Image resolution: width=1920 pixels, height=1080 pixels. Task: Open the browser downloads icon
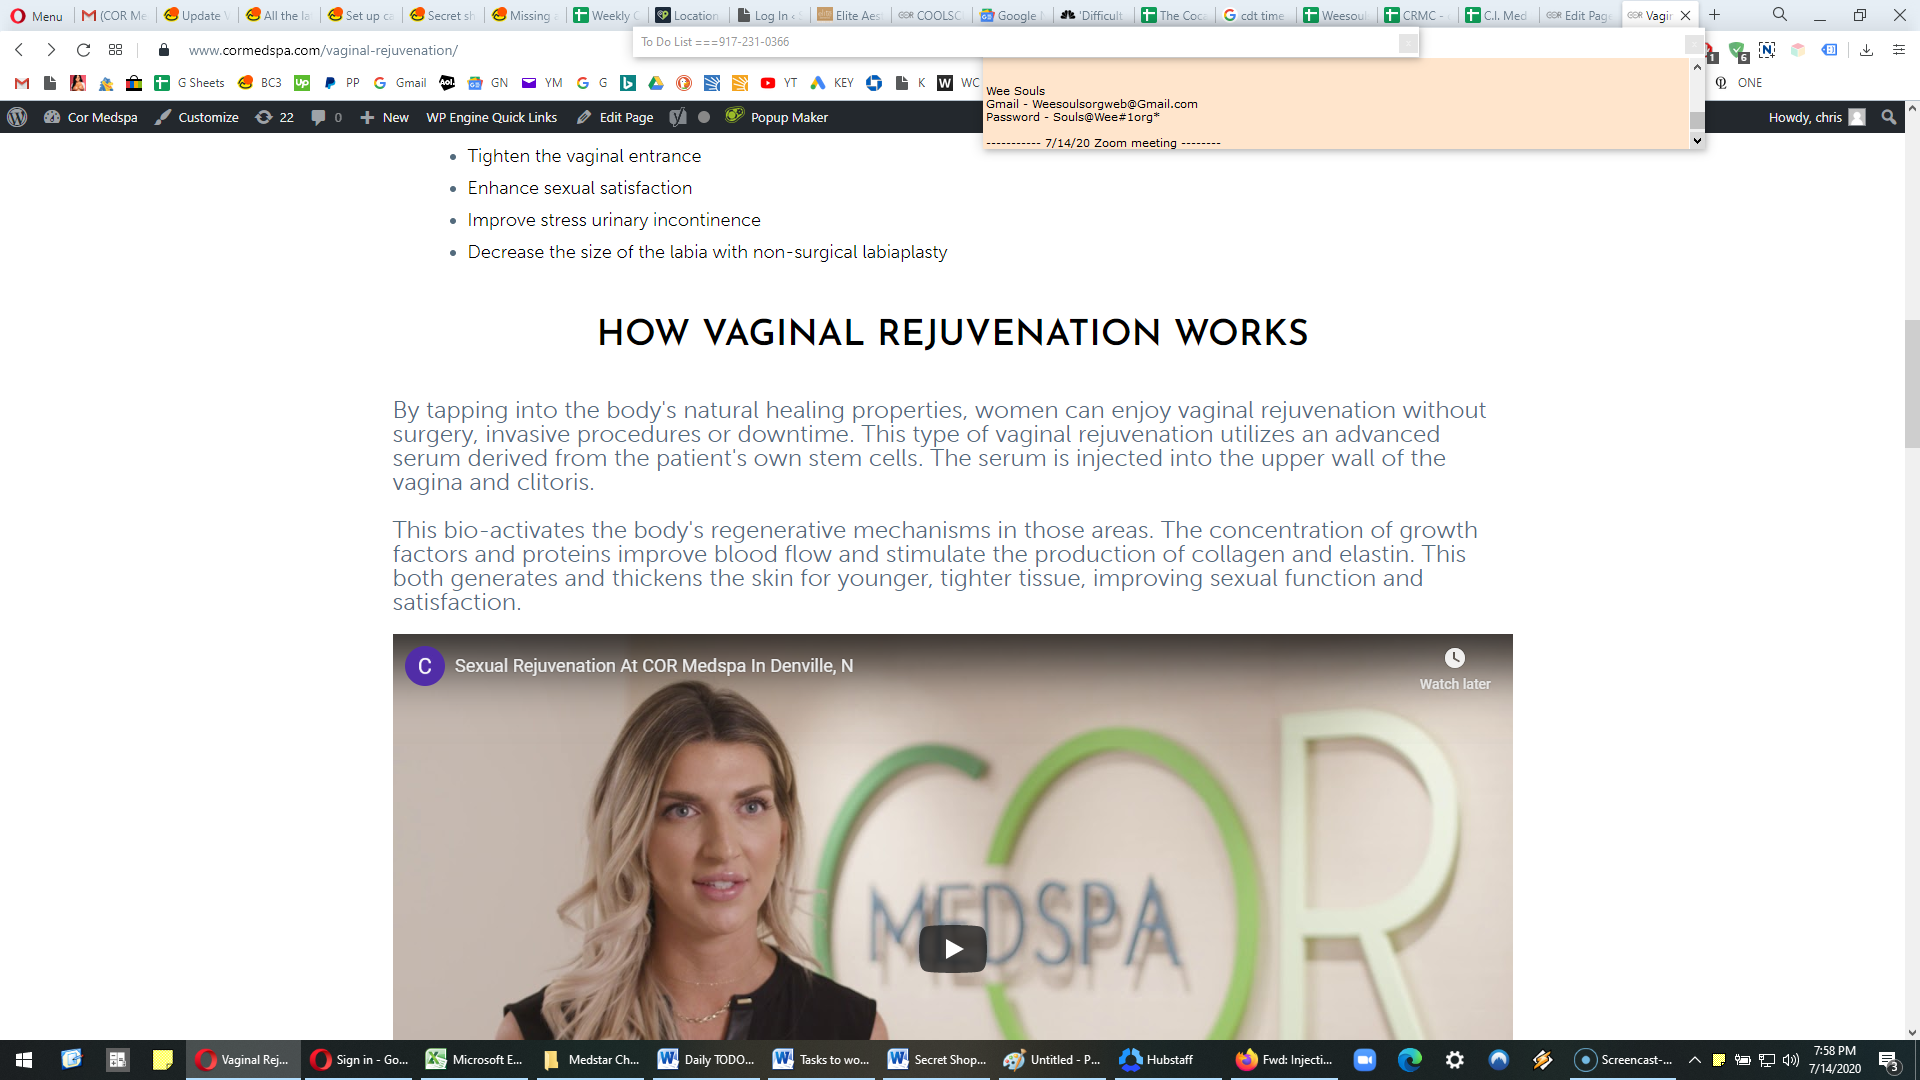pyautogui.click(x=1866, y=50)
